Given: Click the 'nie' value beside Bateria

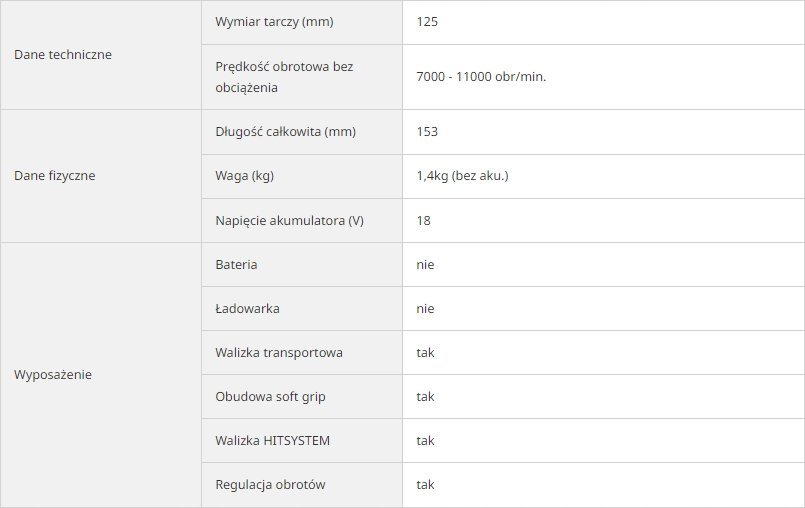Looking at the screenshot, I should click(x=426, y=265).
